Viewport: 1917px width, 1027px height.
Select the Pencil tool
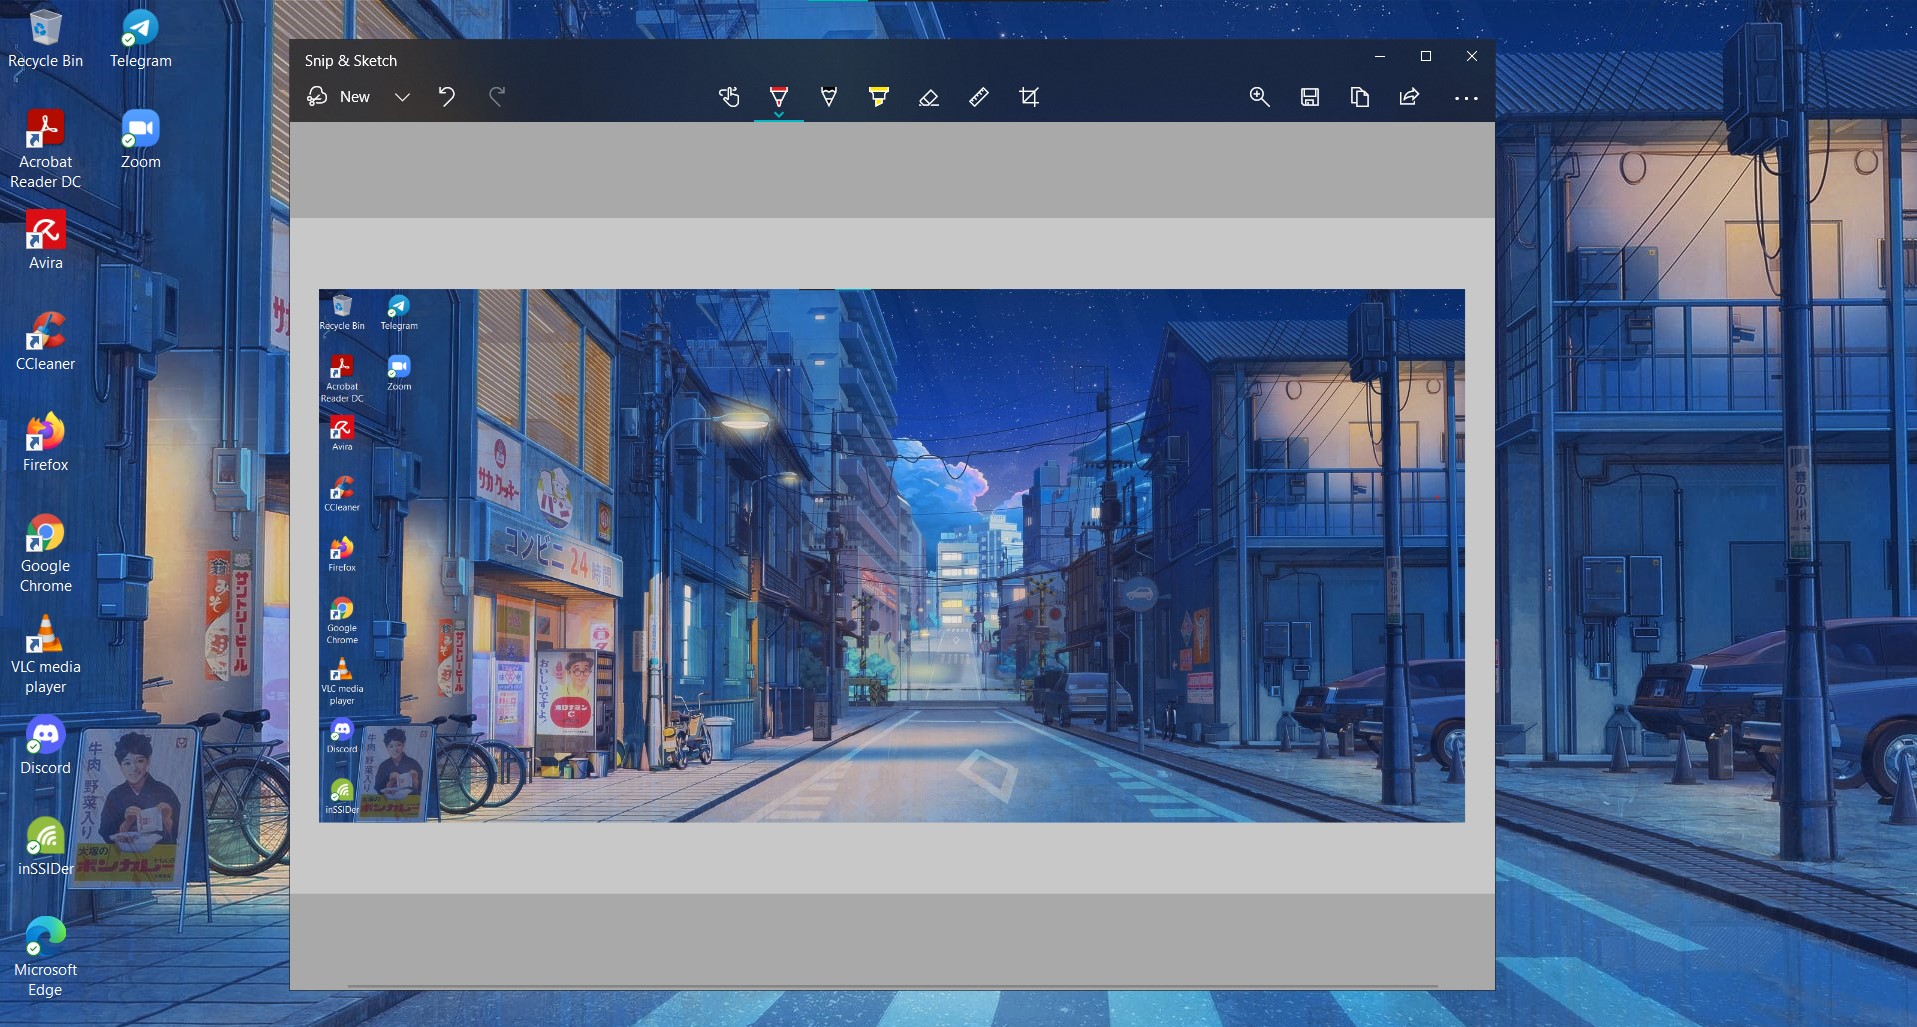click(828, 97)
